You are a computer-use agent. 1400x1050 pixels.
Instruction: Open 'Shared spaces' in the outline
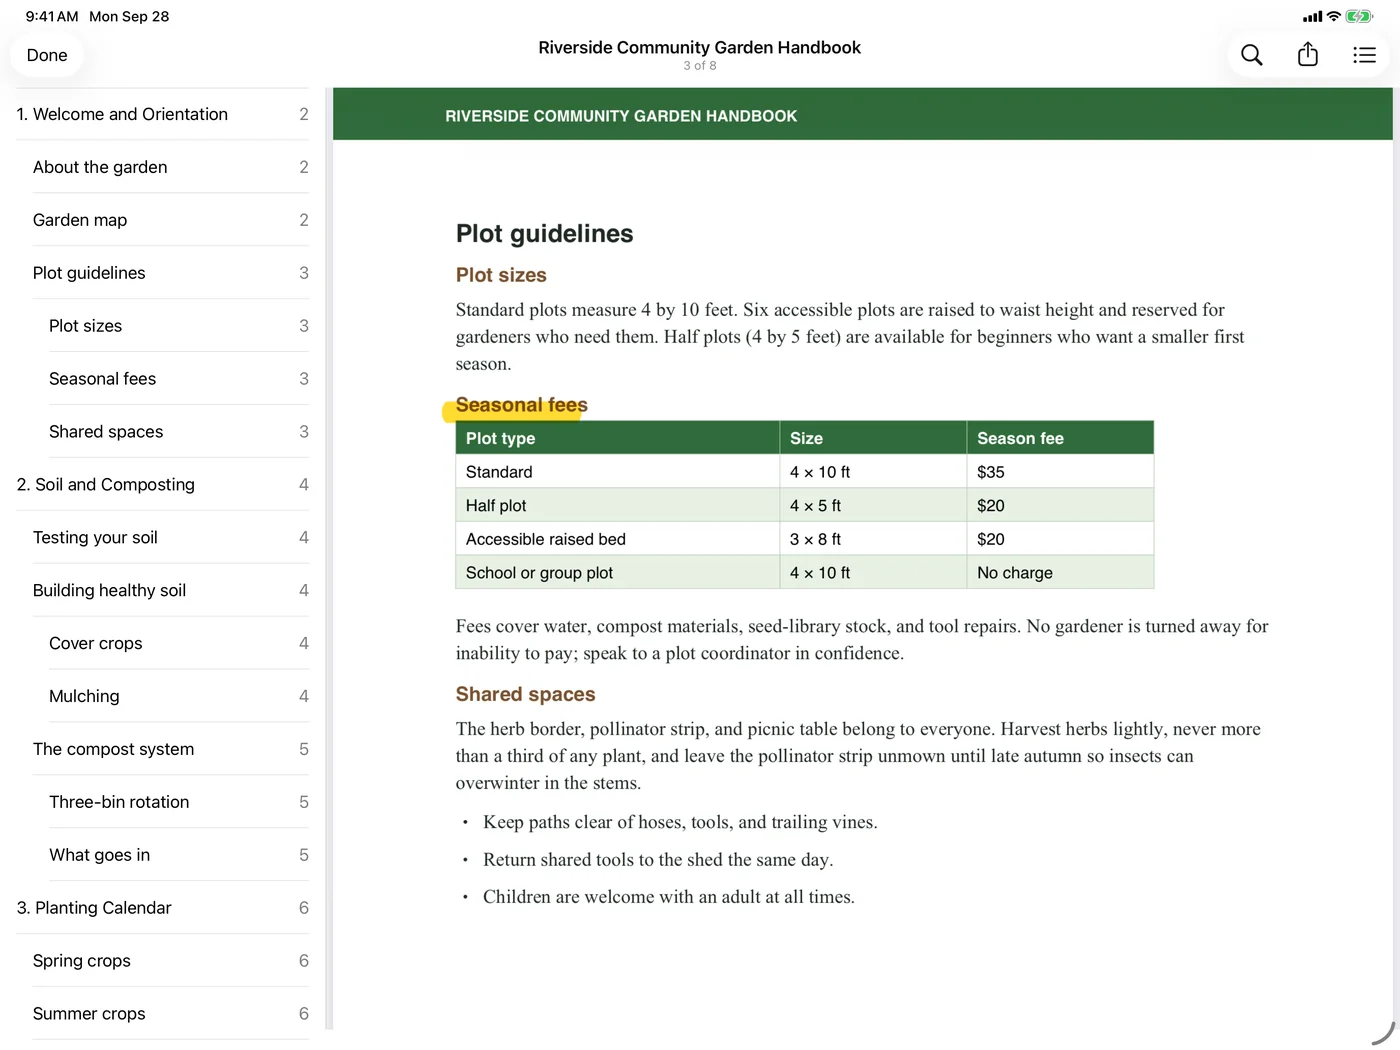point(178,432)
